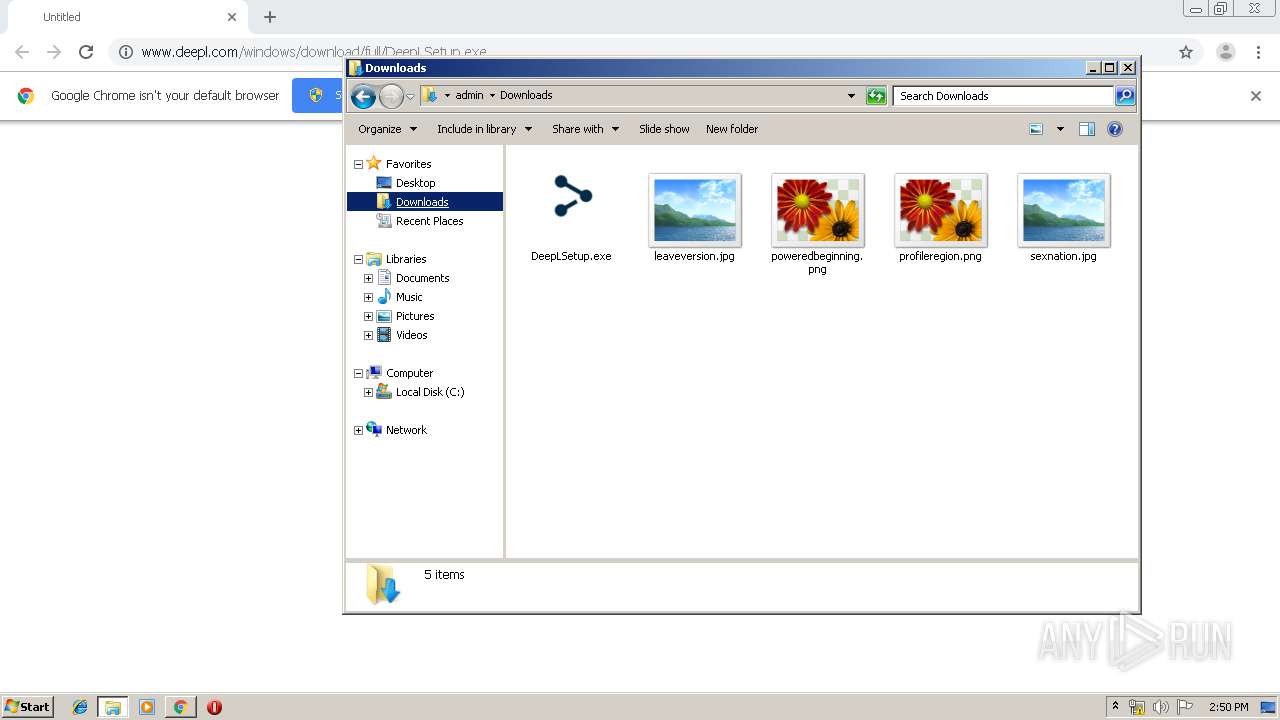Click the Explorer Forward arrow button
Screen dimensions: 1280x720
pyautogui.click(x=391, y=96)
